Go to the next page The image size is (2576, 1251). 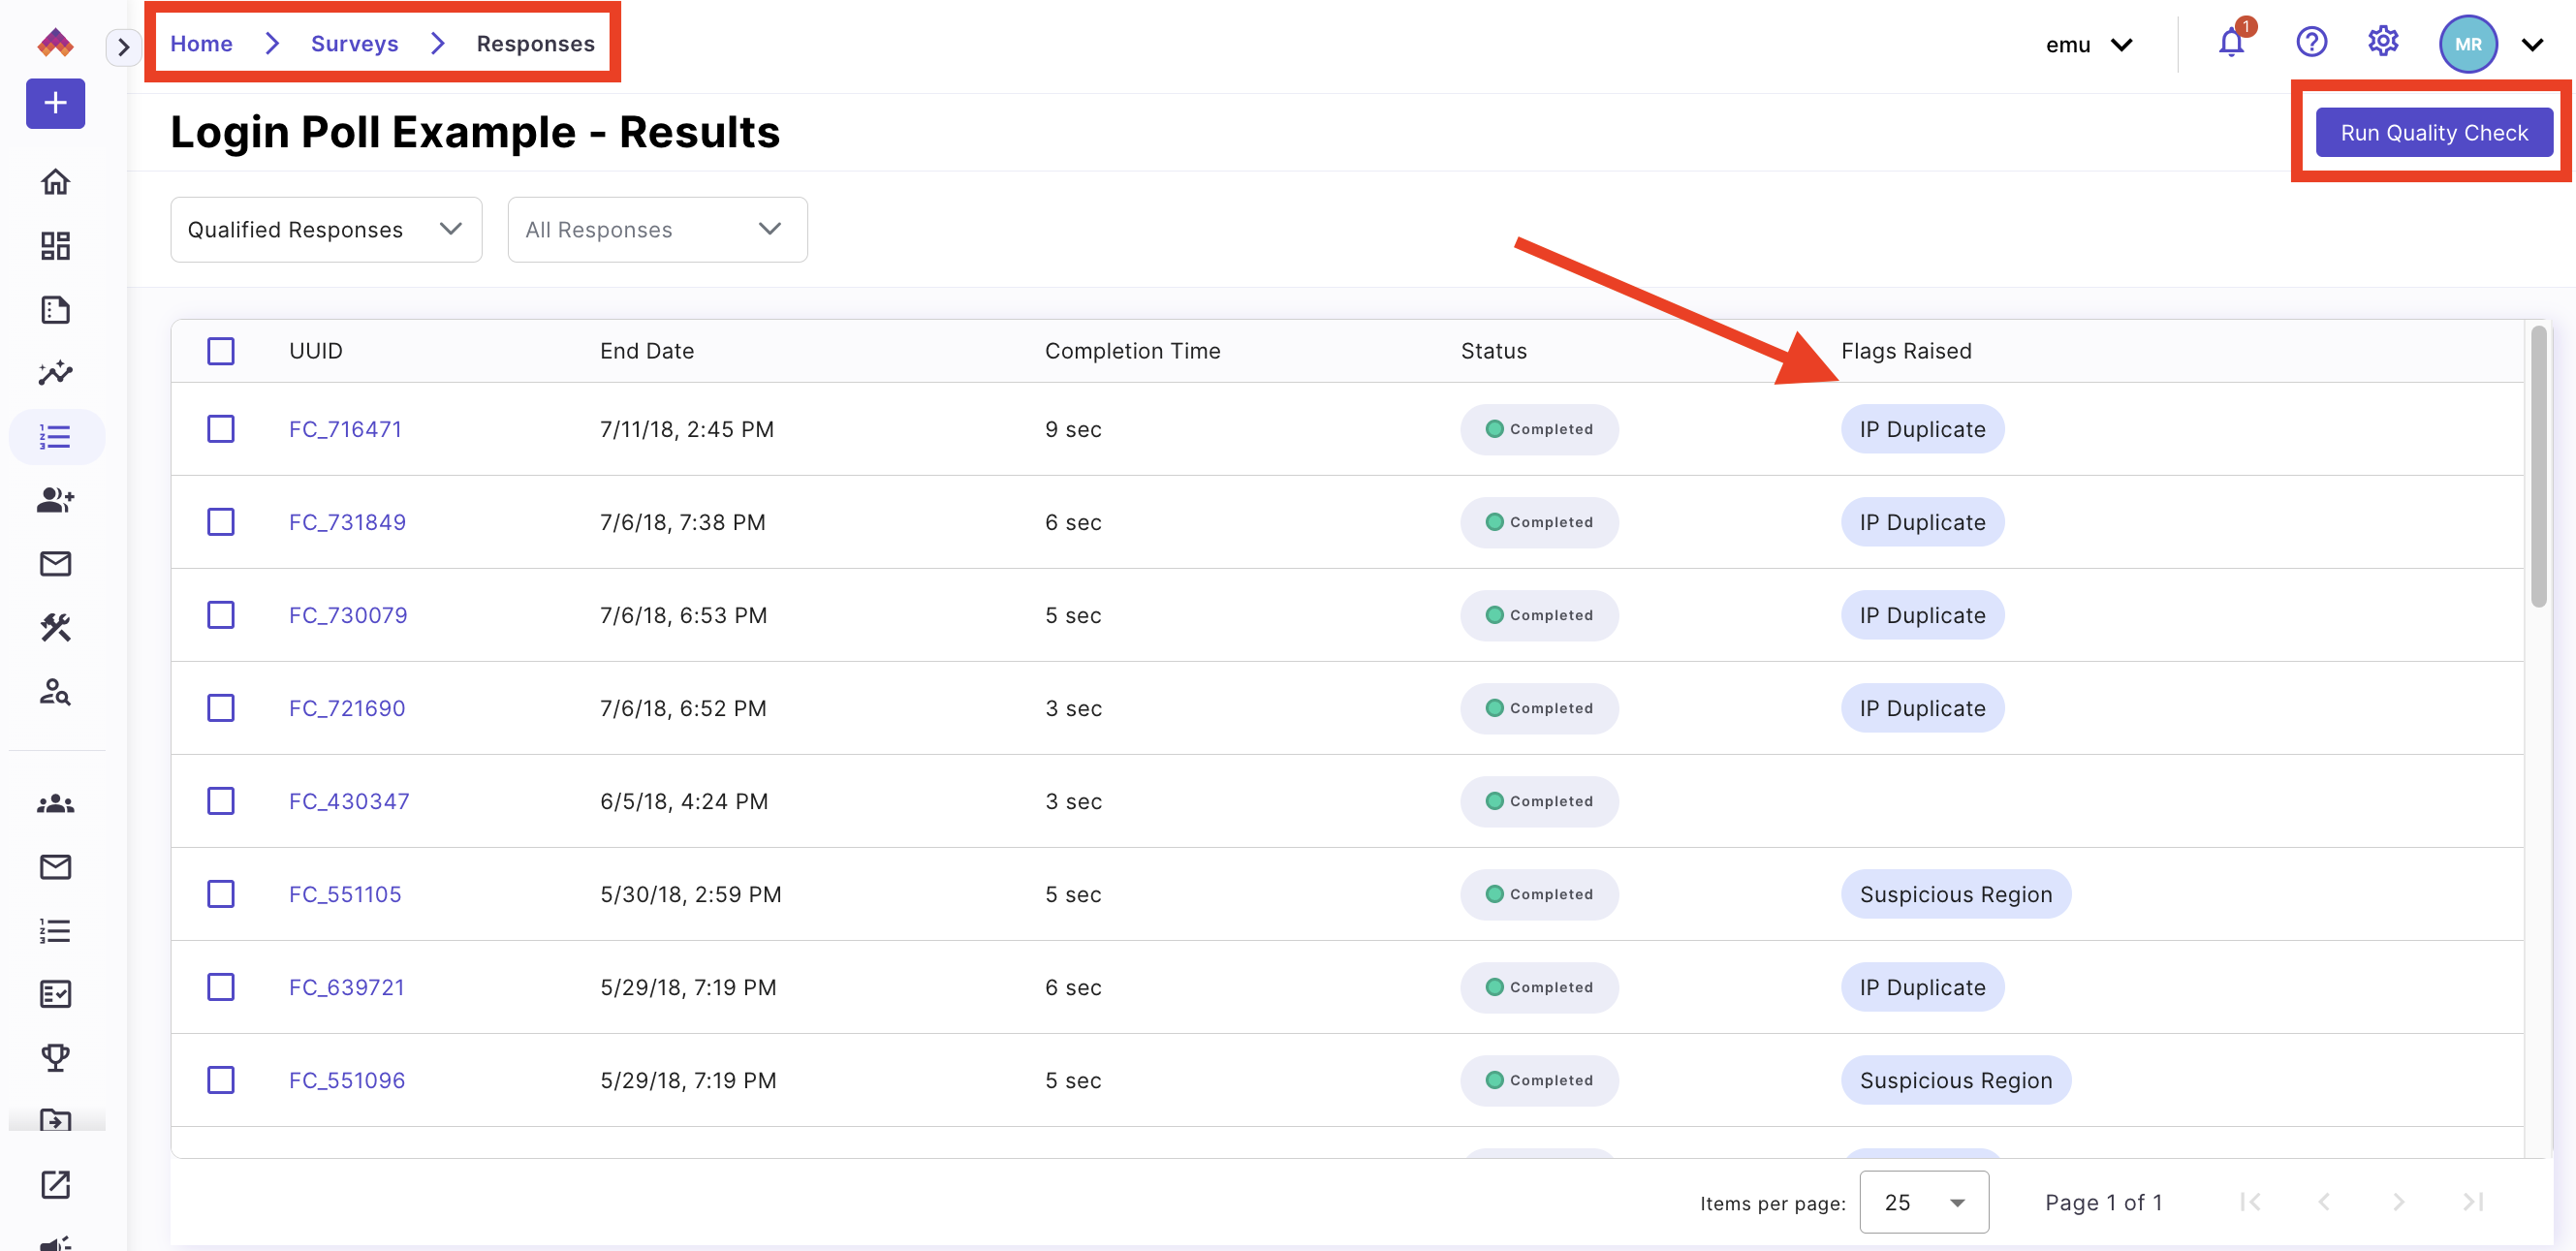[2398, 1202]
